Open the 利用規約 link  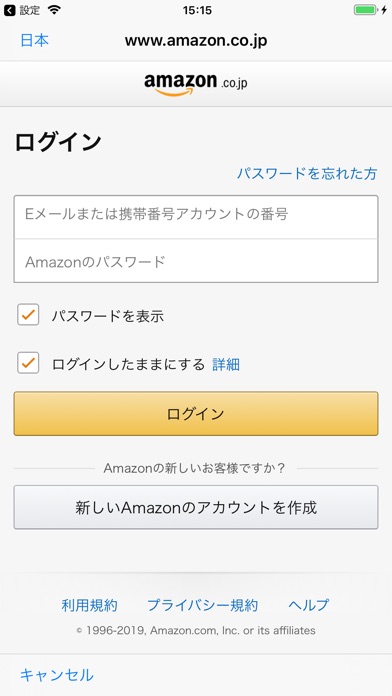pos(89,605)
